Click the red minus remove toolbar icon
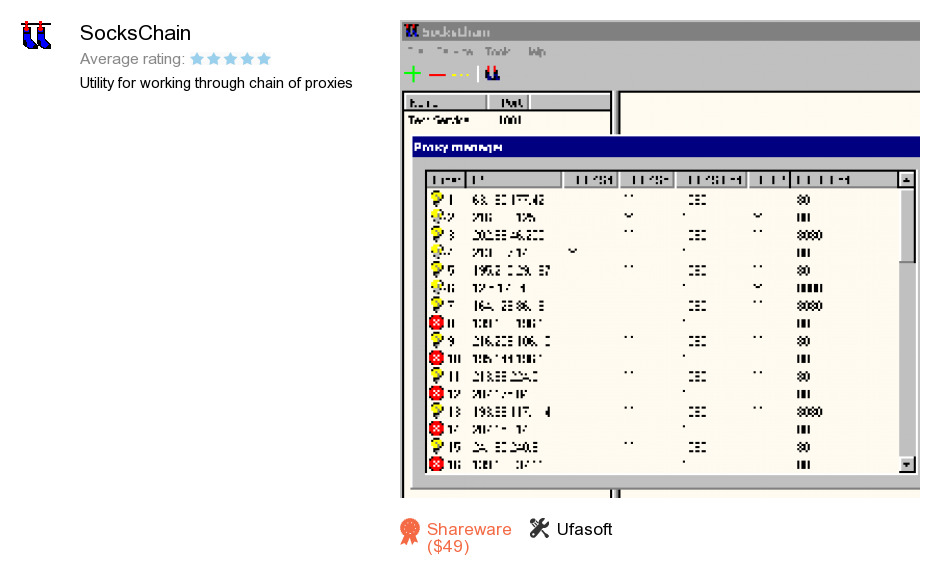 437,75
